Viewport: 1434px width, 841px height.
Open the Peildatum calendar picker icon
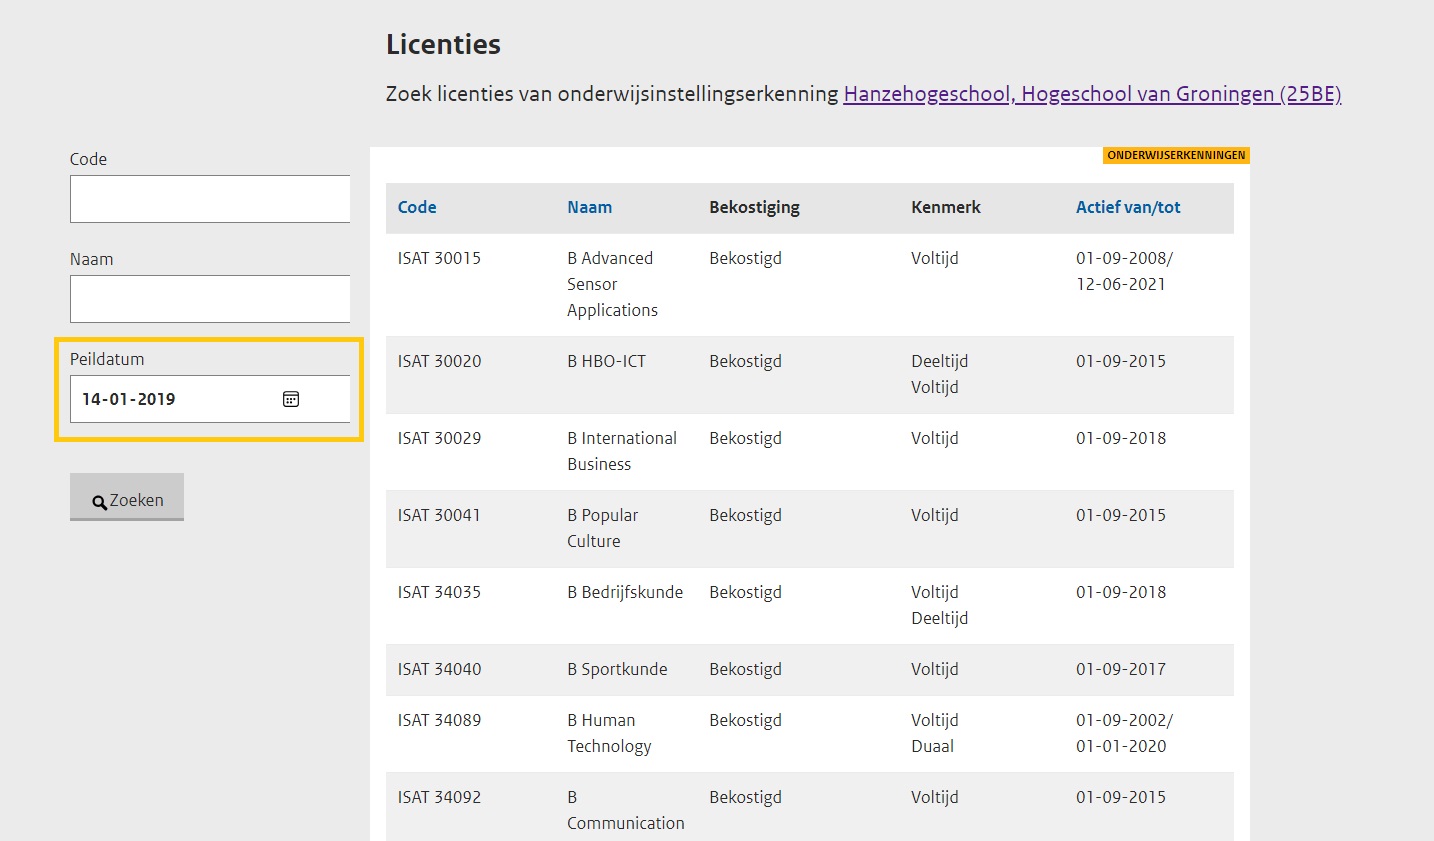(x=291, y=399)
